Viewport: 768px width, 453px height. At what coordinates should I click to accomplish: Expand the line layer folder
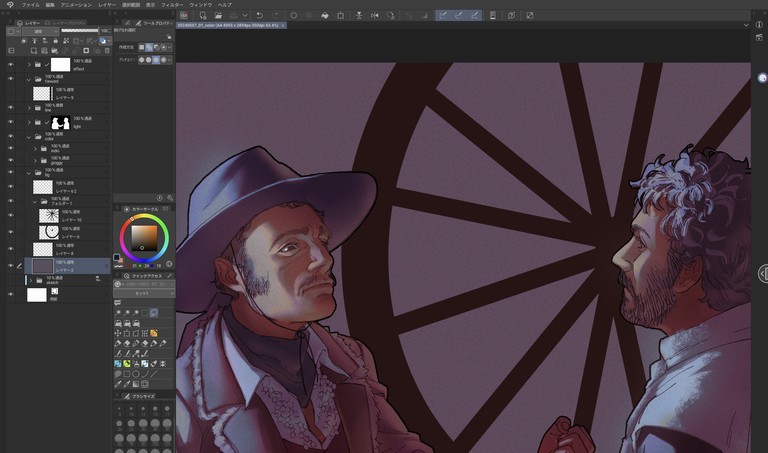(x=29, y=108)
